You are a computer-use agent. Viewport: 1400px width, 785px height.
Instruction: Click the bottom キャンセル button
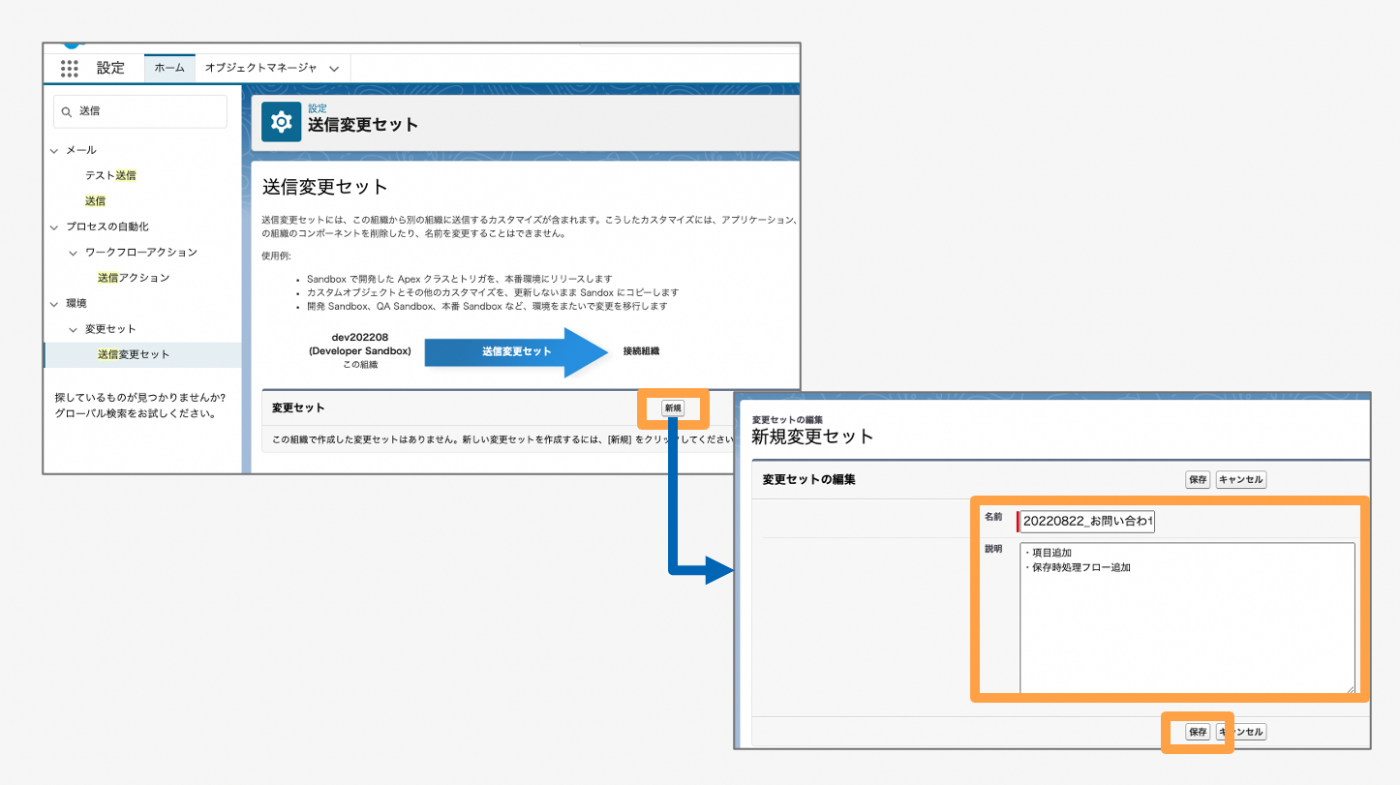1241,732
